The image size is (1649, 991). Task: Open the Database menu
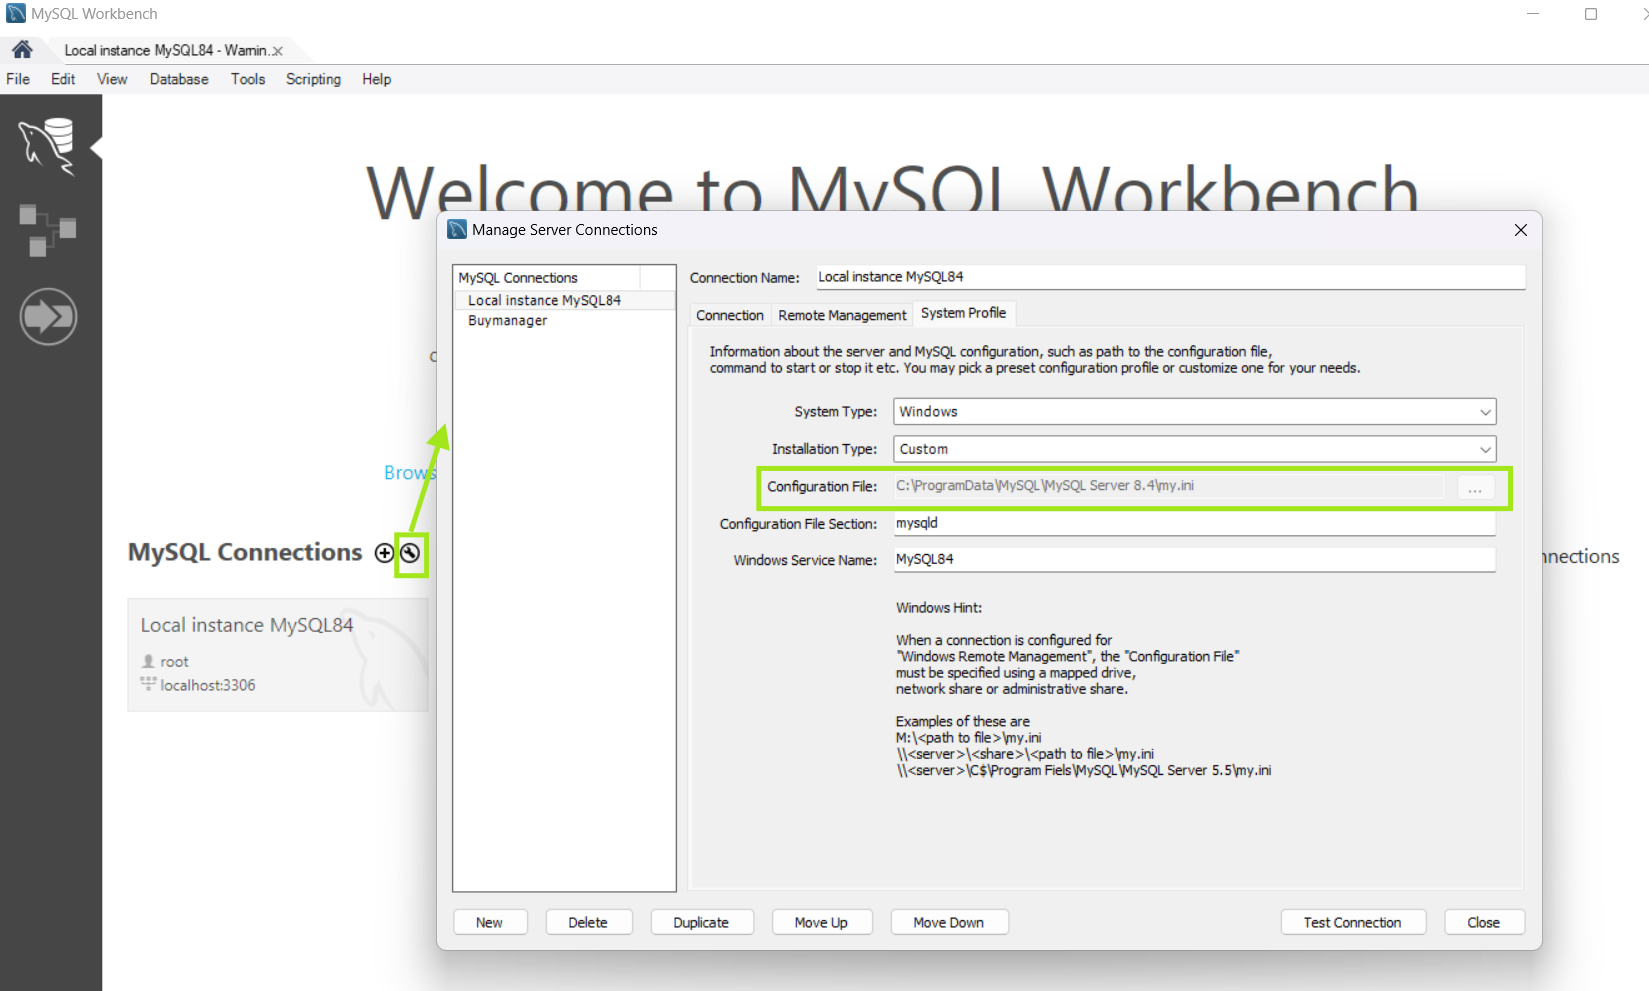click(x=179, y=79)
